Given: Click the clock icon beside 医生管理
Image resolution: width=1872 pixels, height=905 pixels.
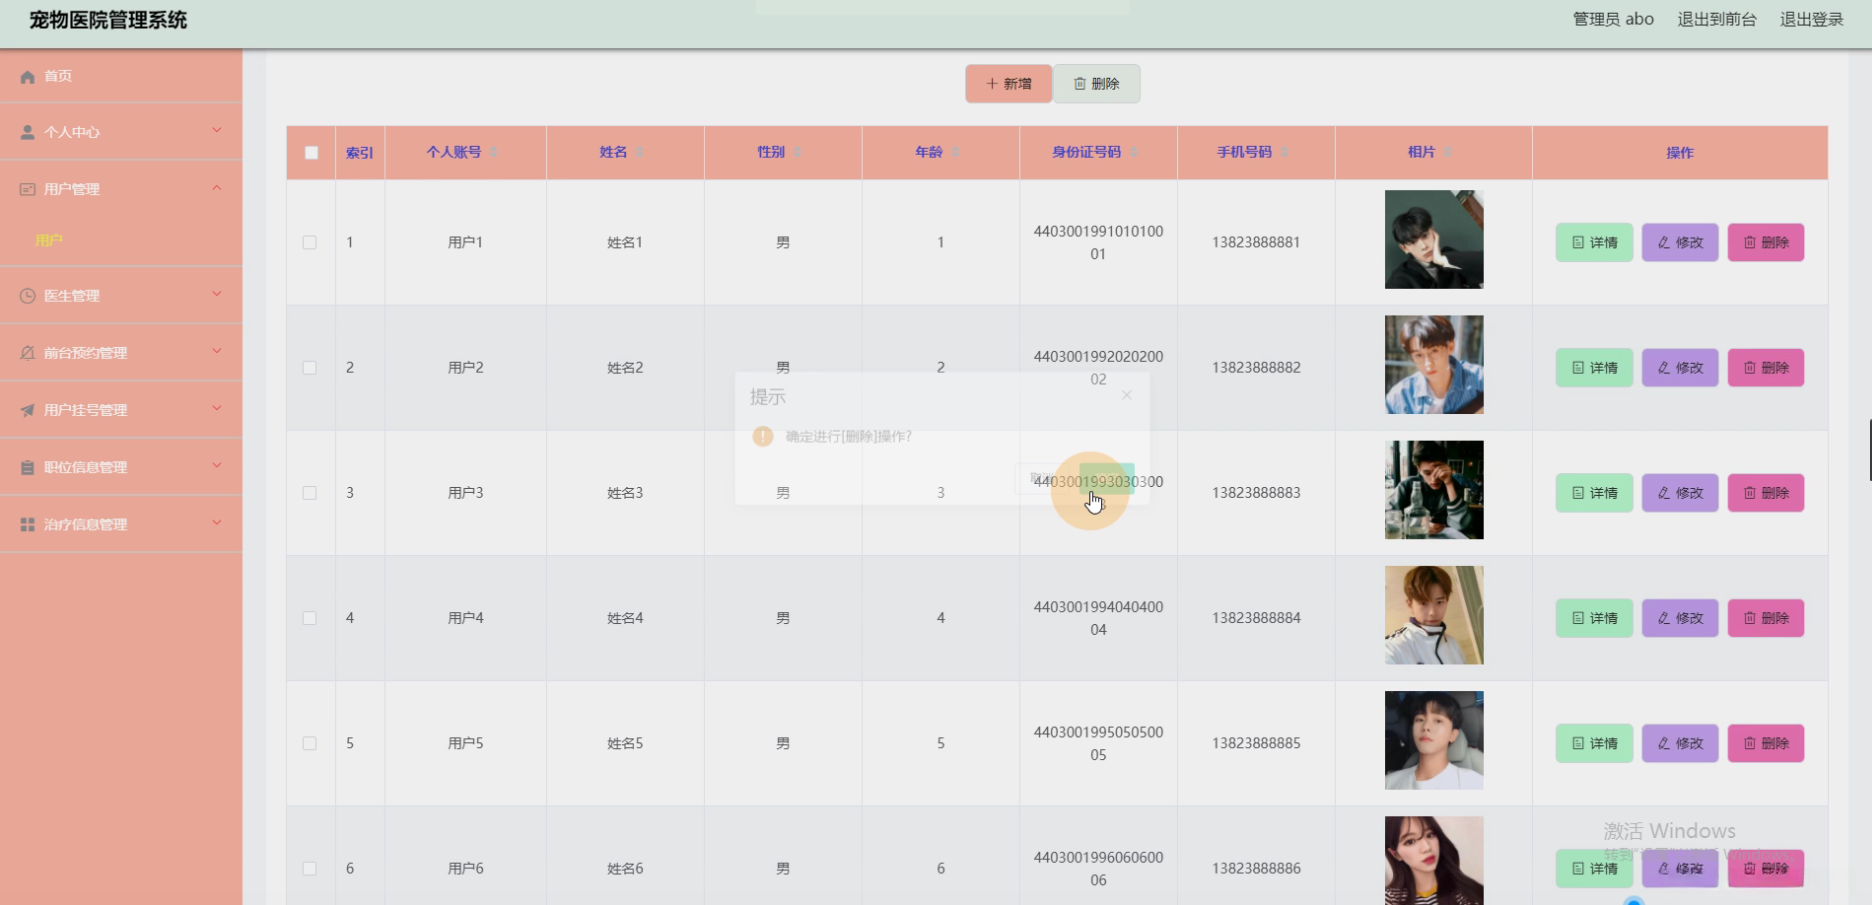Looking at the screenshot, I should pyautogui.click(x=27, y=296).
